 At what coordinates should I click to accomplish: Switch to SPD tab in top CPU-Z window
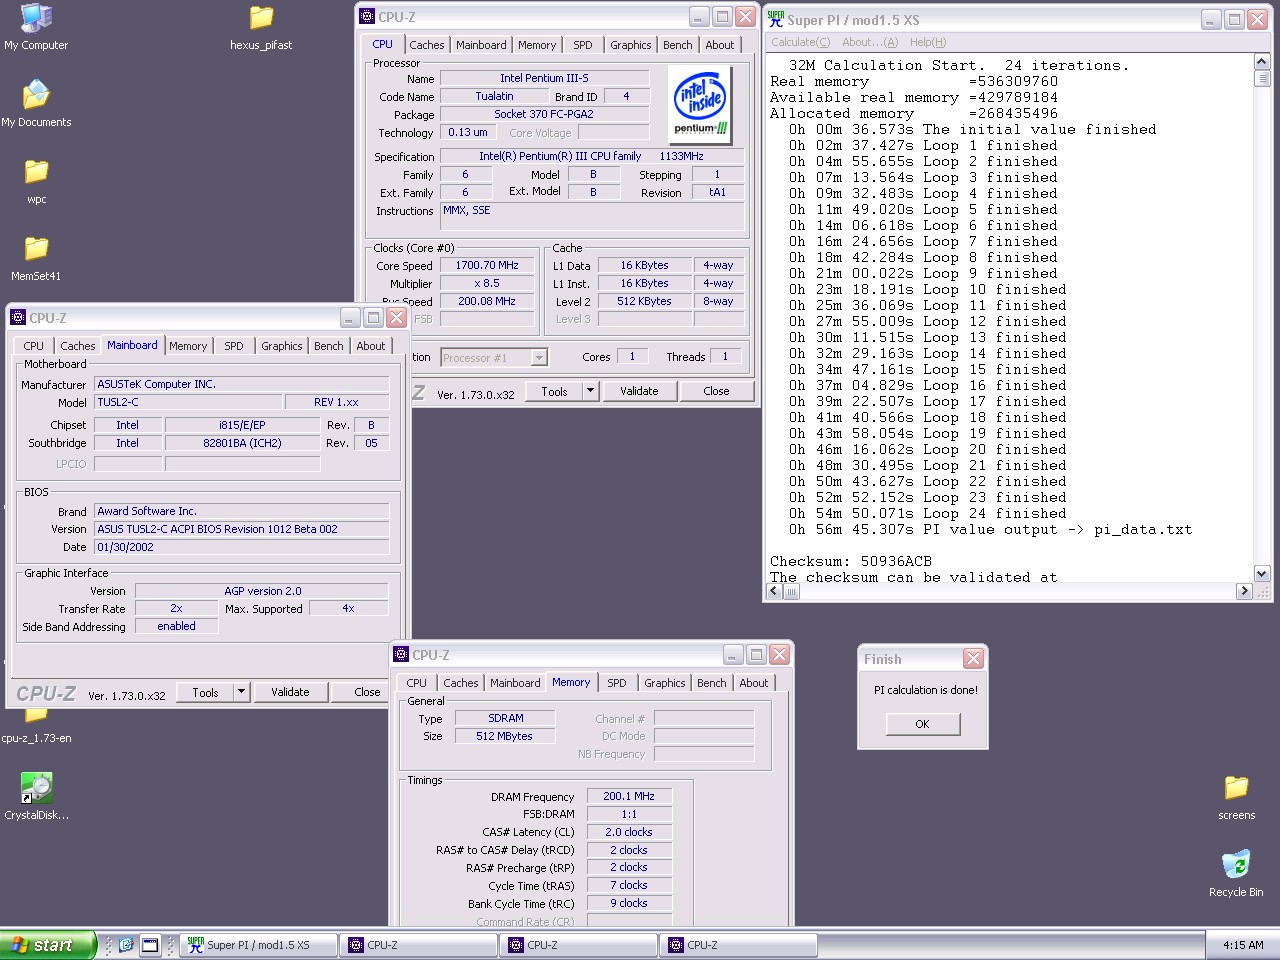[583, 45]
